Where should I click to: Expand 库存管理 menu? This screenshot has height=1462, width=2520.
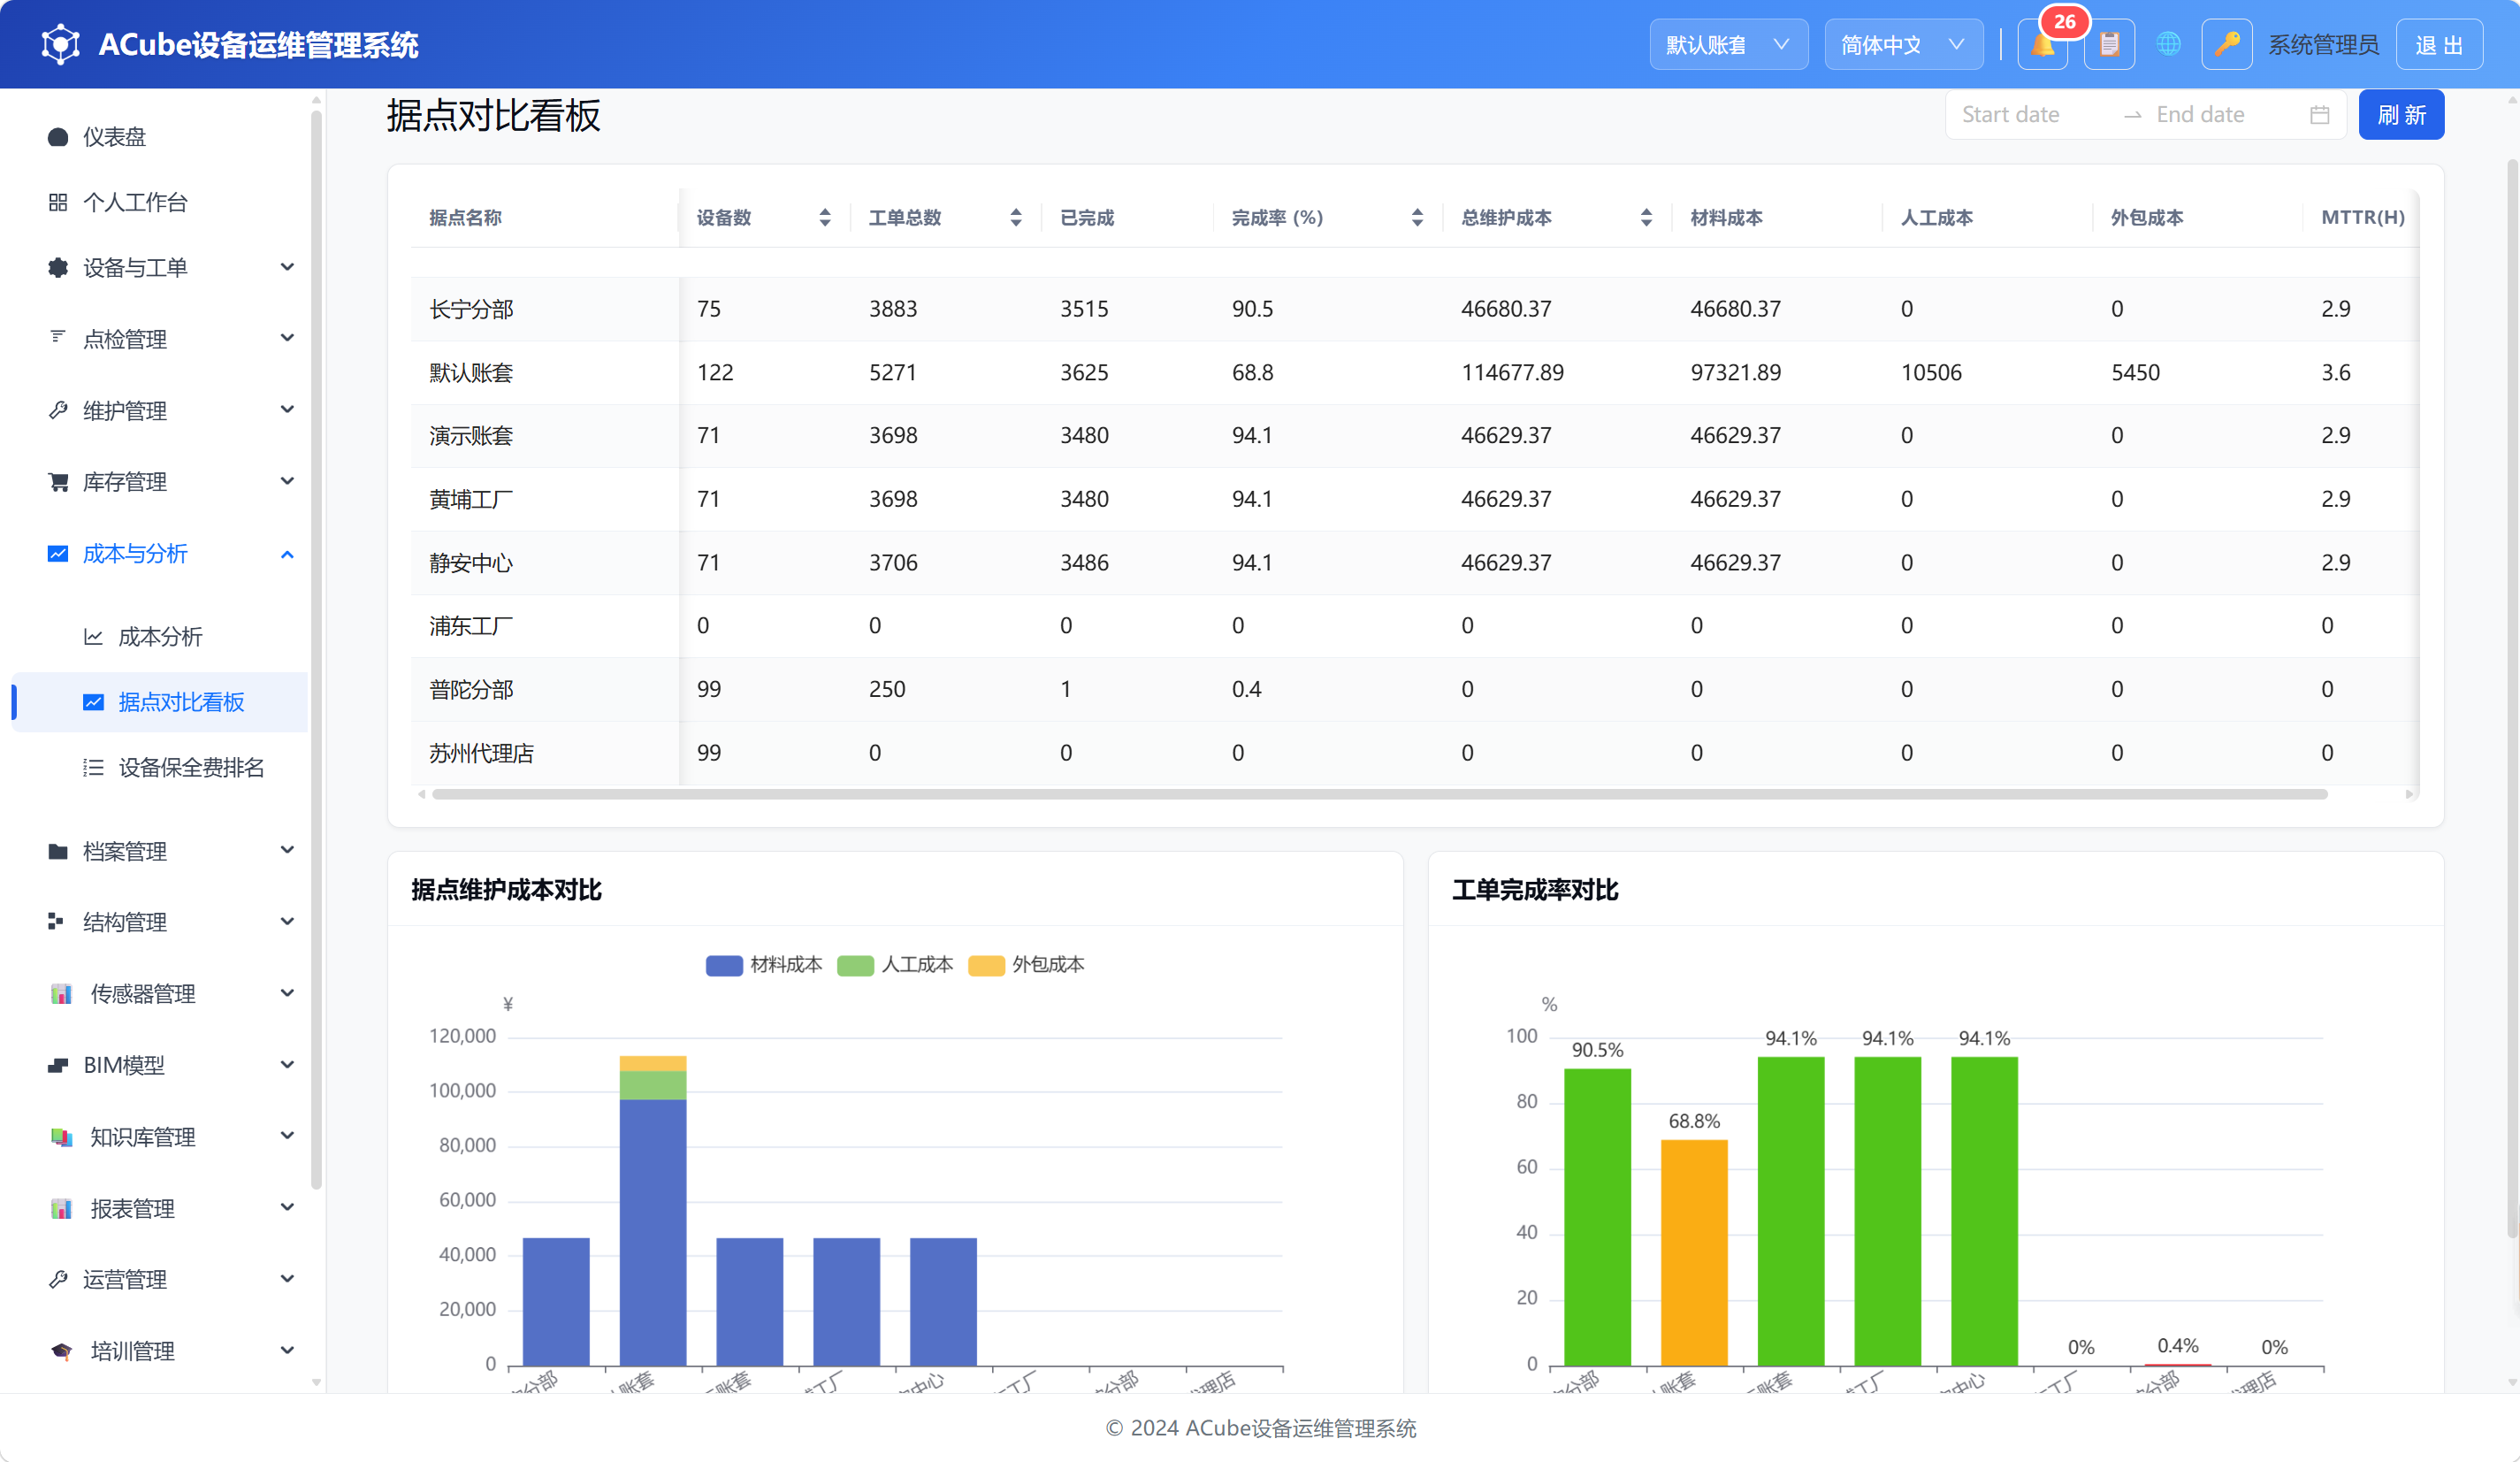[160, 482]
